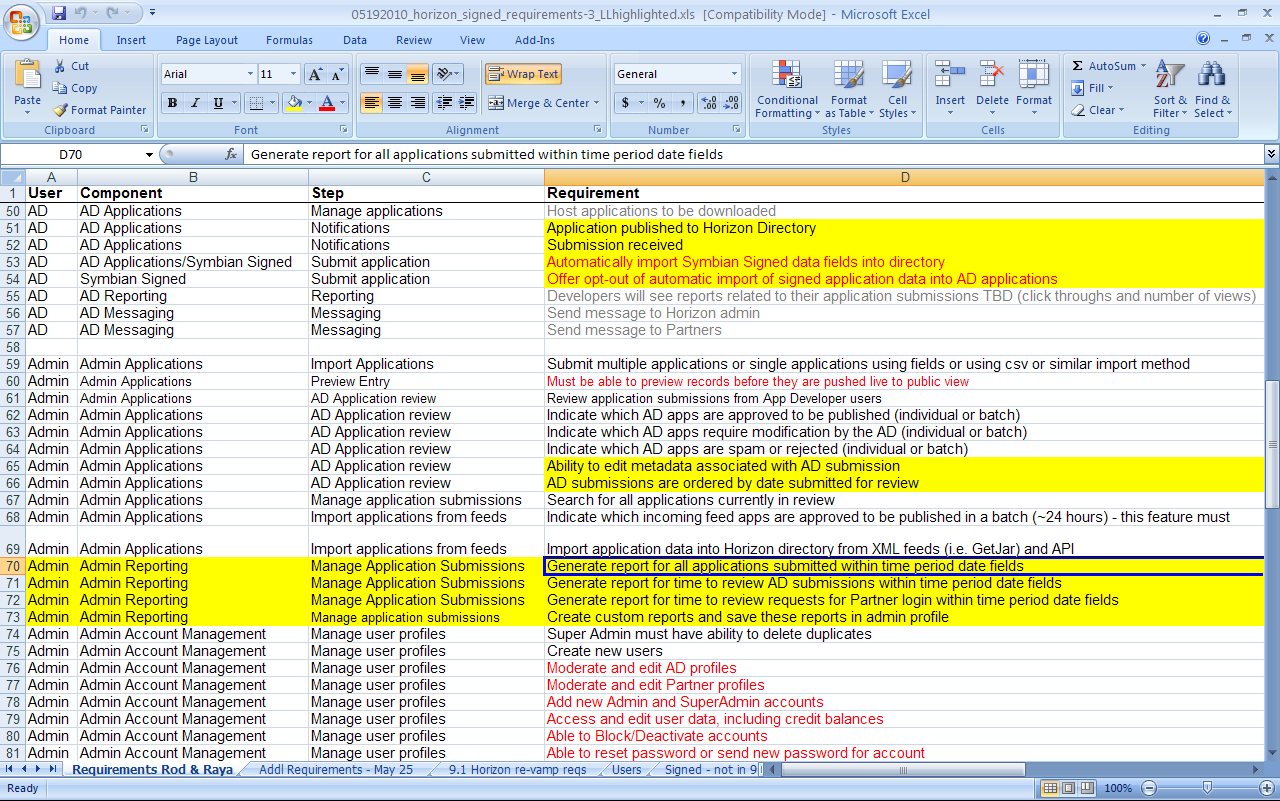Switch to the Users sheet tab
This screenshot has width=1280, height=801.
pos(627,770)
